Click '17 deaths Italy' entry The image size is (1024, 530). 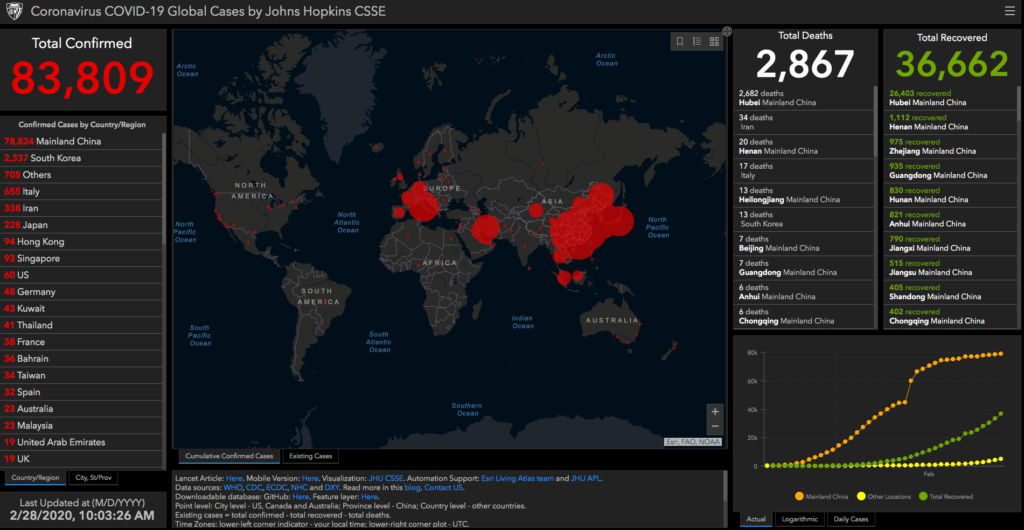(x=804, y=170)
